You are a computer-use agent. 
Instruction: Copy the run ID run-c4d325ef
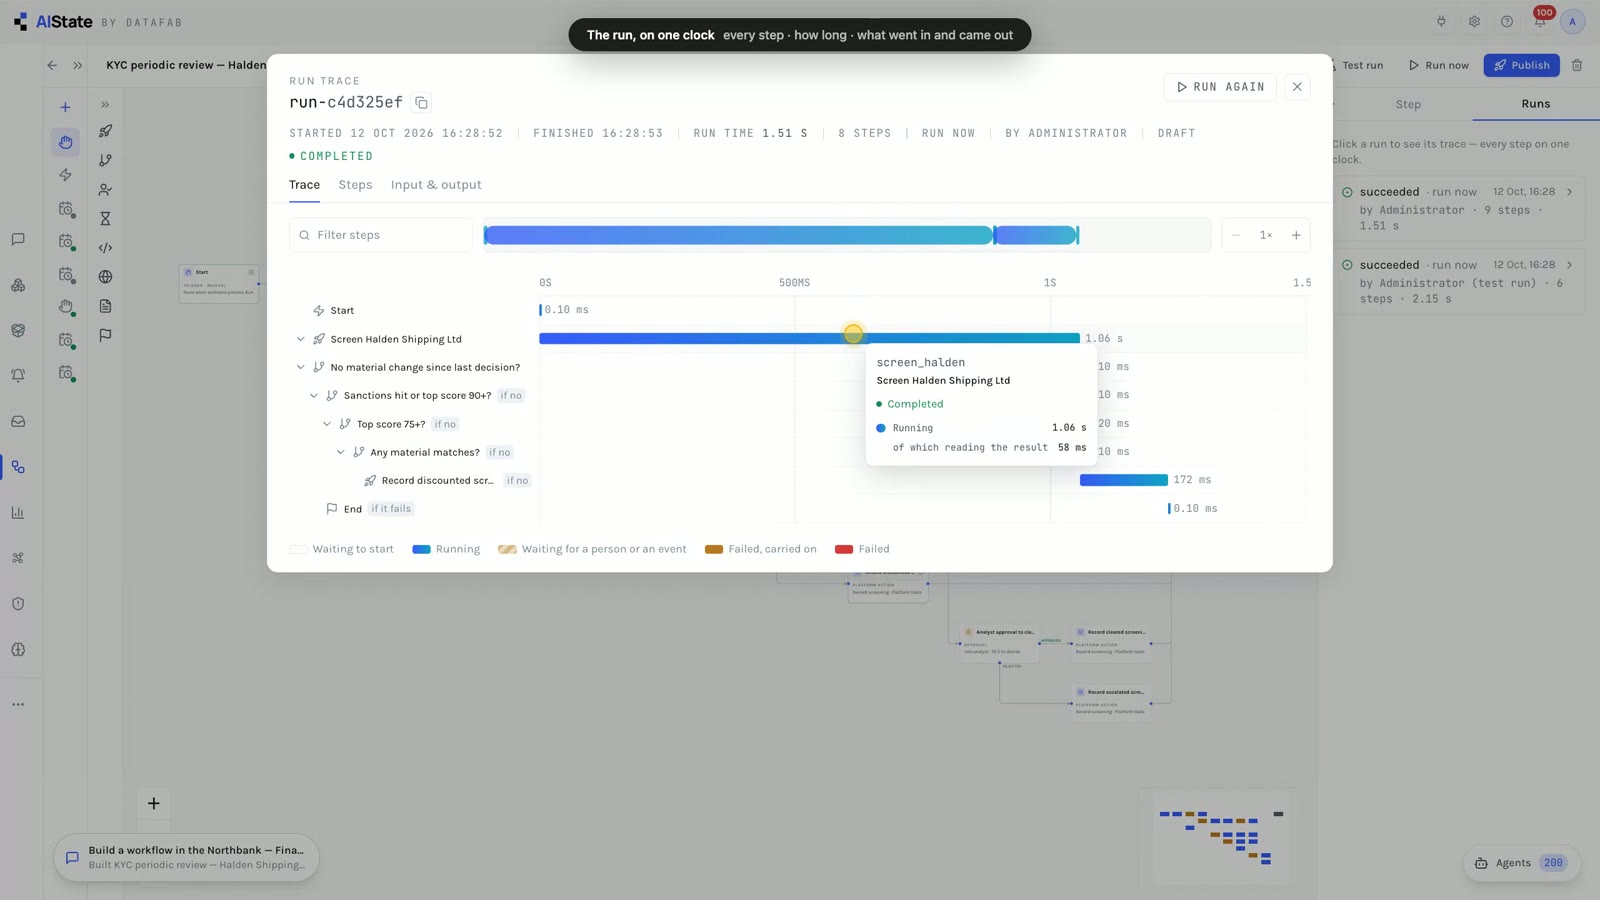click(421, 103)
